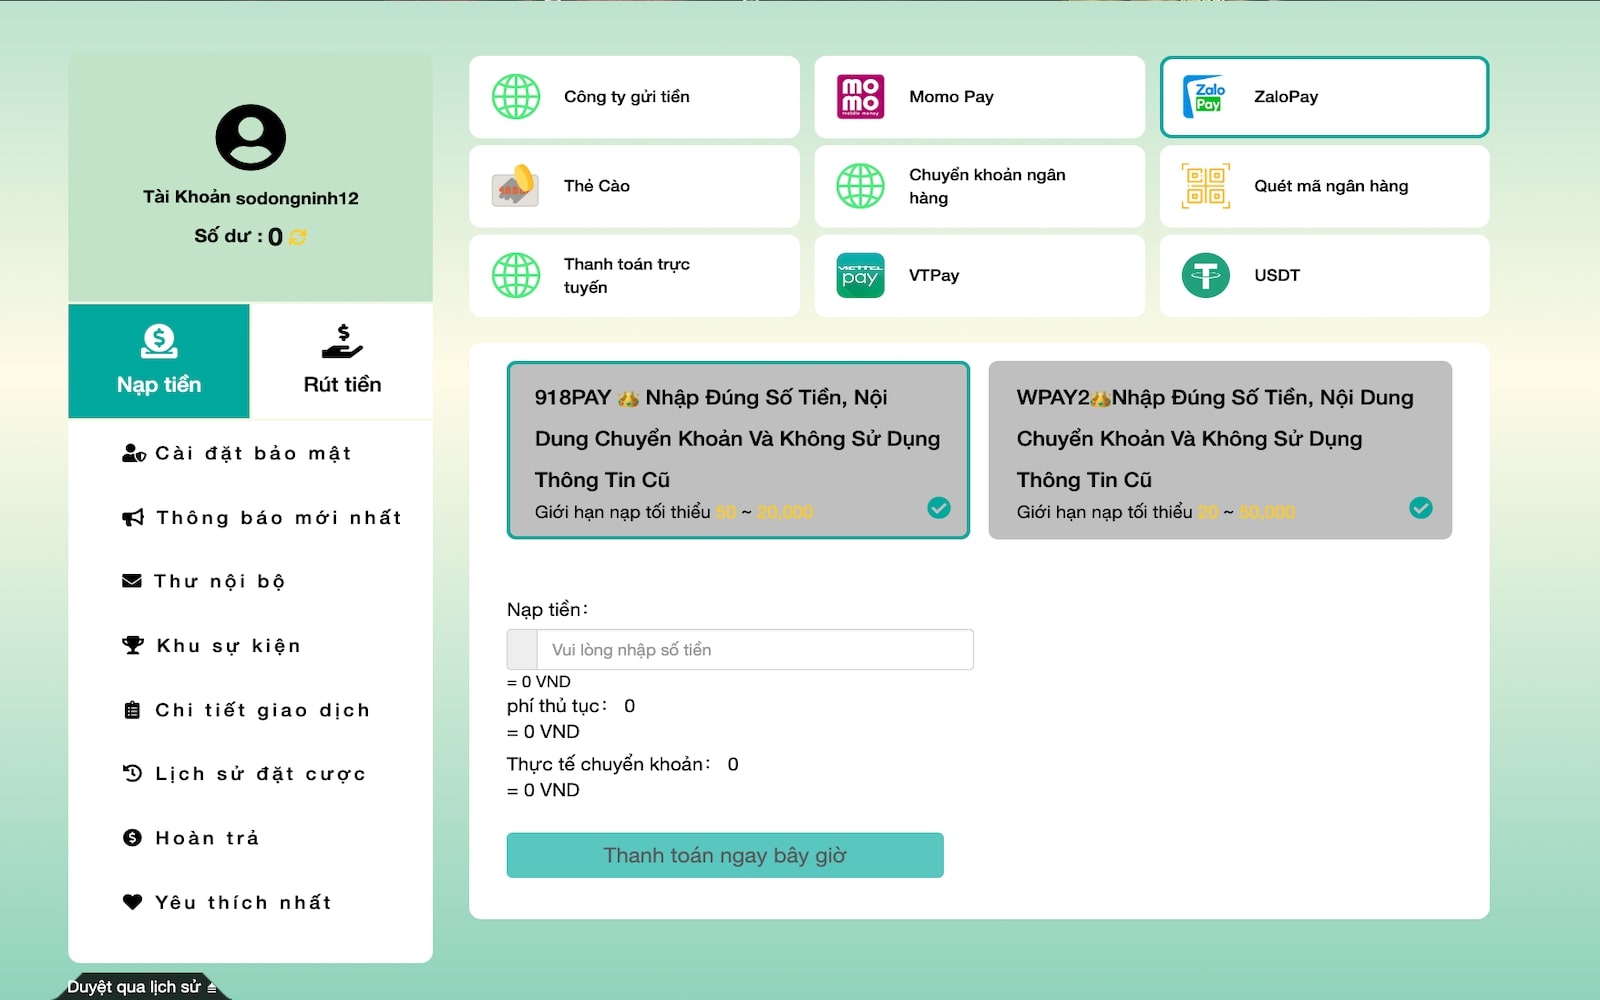Toggle the checkmark on 918PAY channel
This screenshot has height=1000, width=1600.
coord(939,508)
